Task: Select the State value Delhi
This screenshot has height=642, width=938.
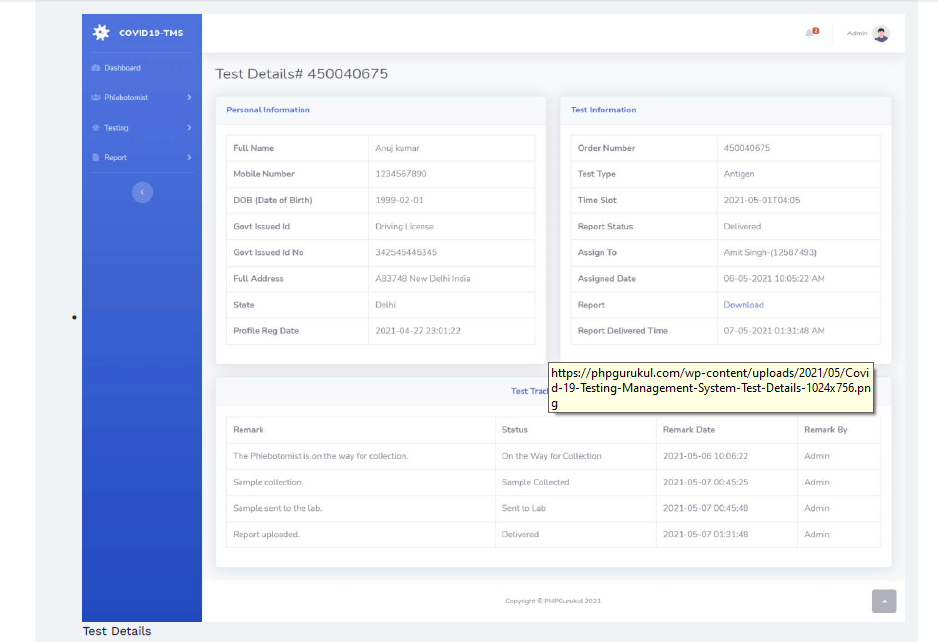Action: [x=385, y=305]
